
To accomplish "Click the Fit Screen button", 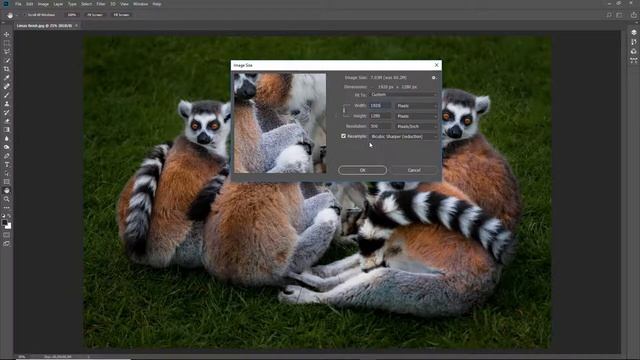I will point(95,15).
